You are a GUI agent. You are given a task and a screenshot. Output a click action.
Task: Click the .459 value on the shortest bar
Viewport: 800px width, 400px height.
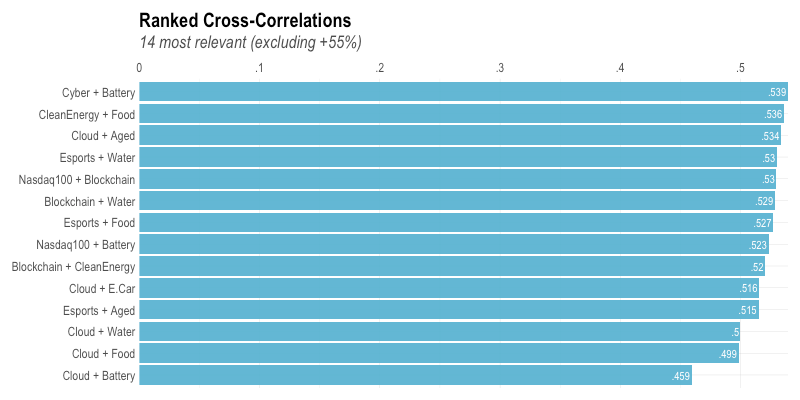(681, 376)
